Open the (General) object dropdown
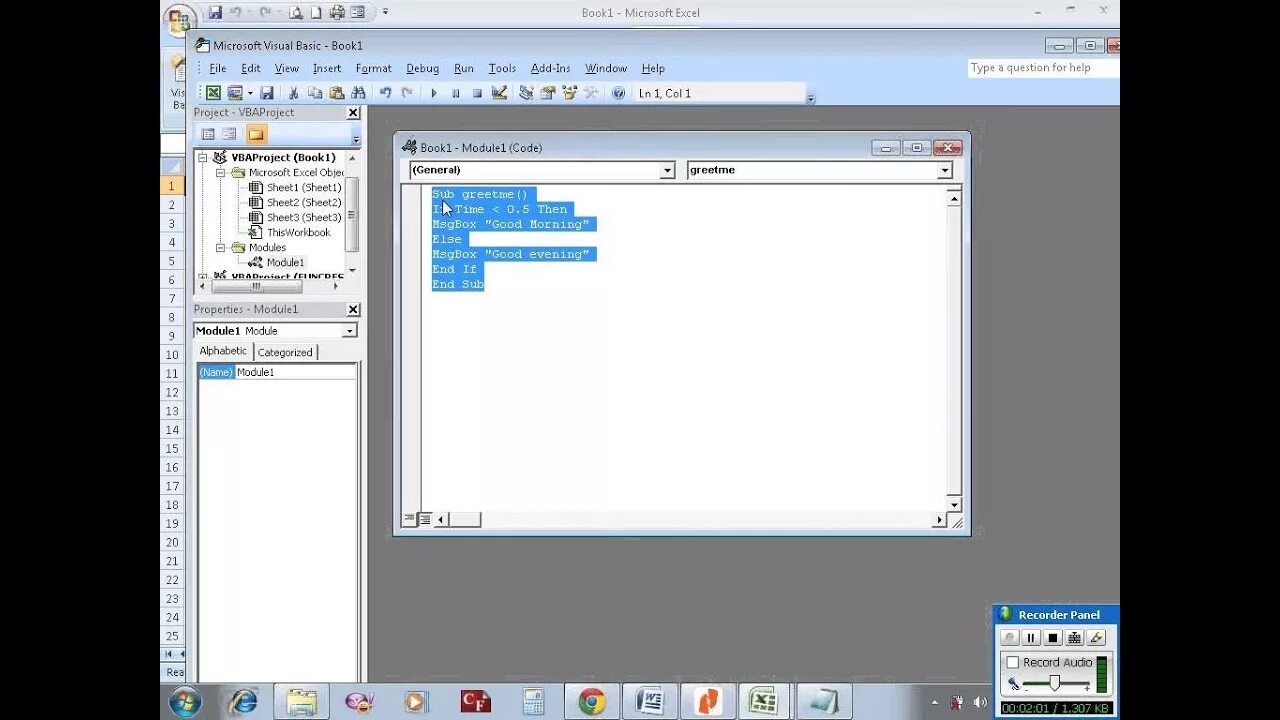The image size is (1280, 720). 667,171
